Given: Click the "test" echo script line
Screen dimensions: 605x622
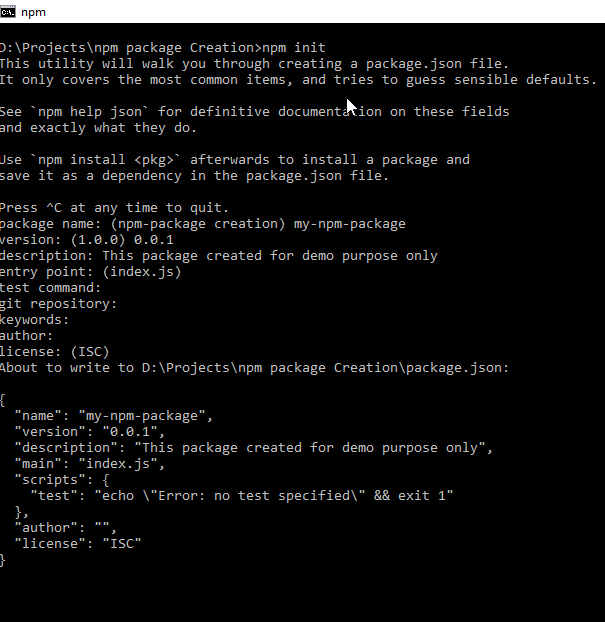Looking at the screenshot, I should 242,496.
